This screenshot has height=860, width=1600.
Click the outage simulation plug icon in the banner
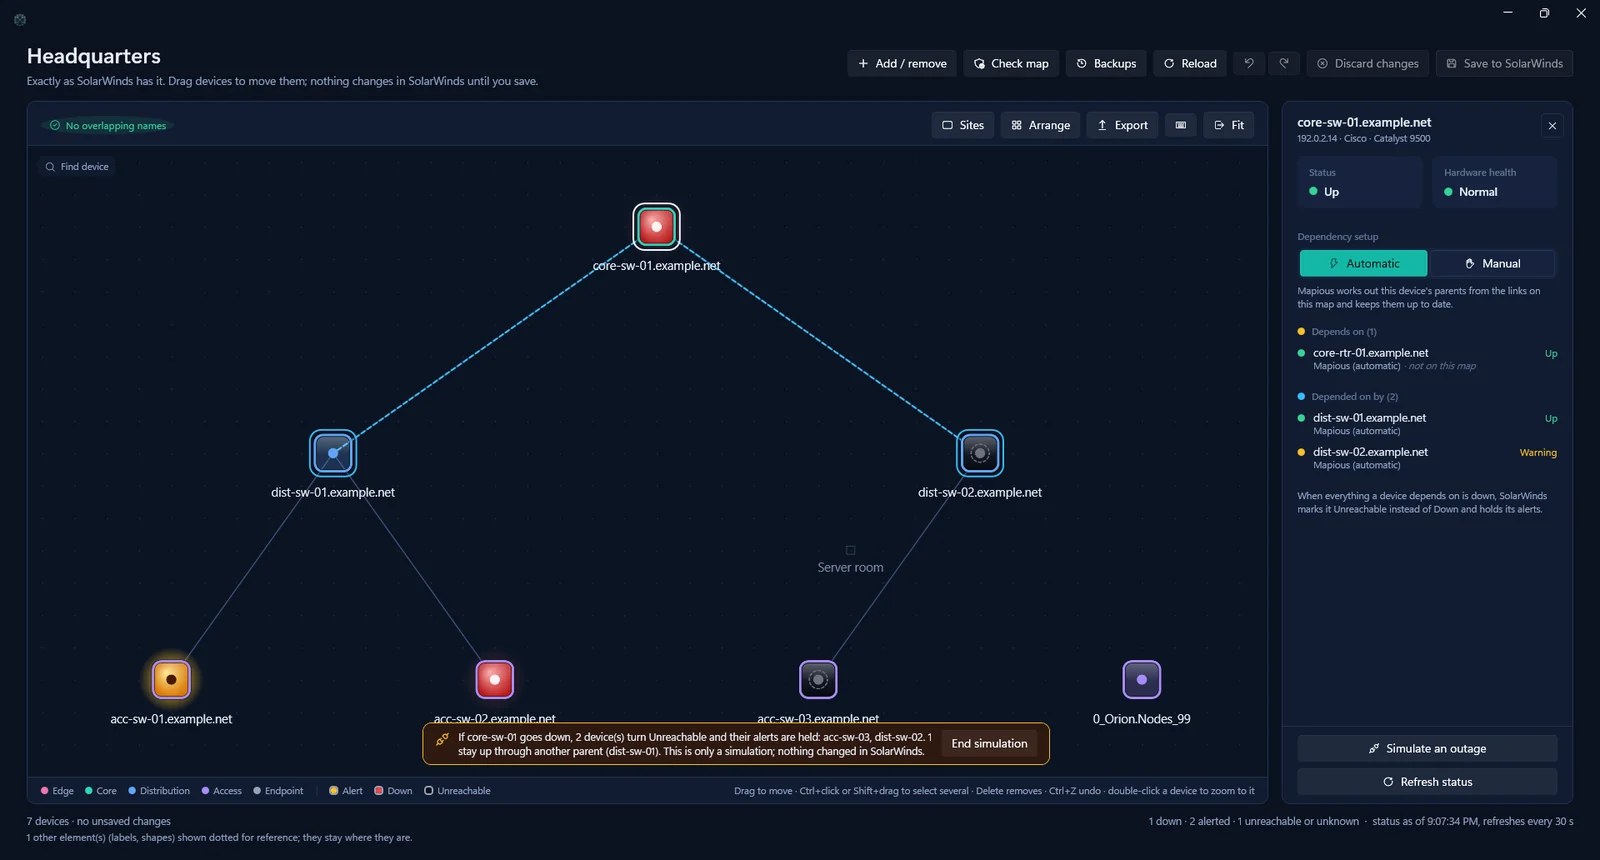coord(442,740)
